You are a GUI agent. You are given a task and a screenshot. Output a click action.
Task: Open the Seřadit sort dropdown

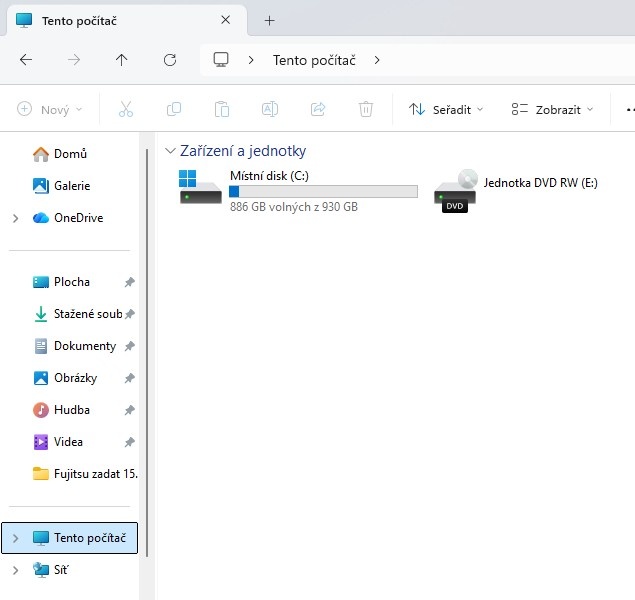(x=446, y=109)
